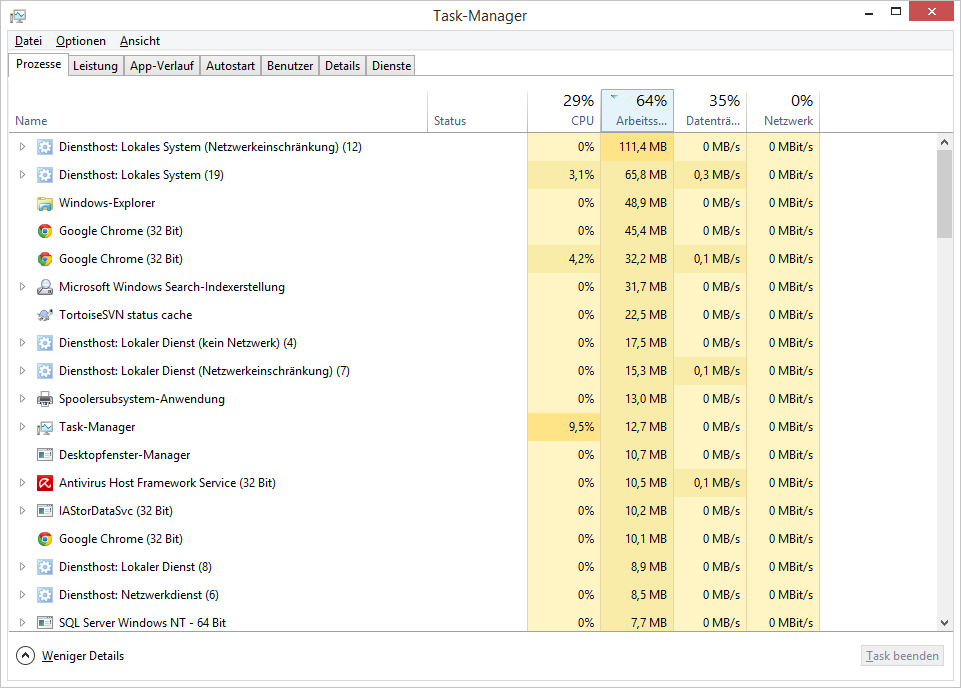Screen dimensions: 961x688
Task: Expand Diensthost: Lokales System (19) group
Action: (22, 175)
